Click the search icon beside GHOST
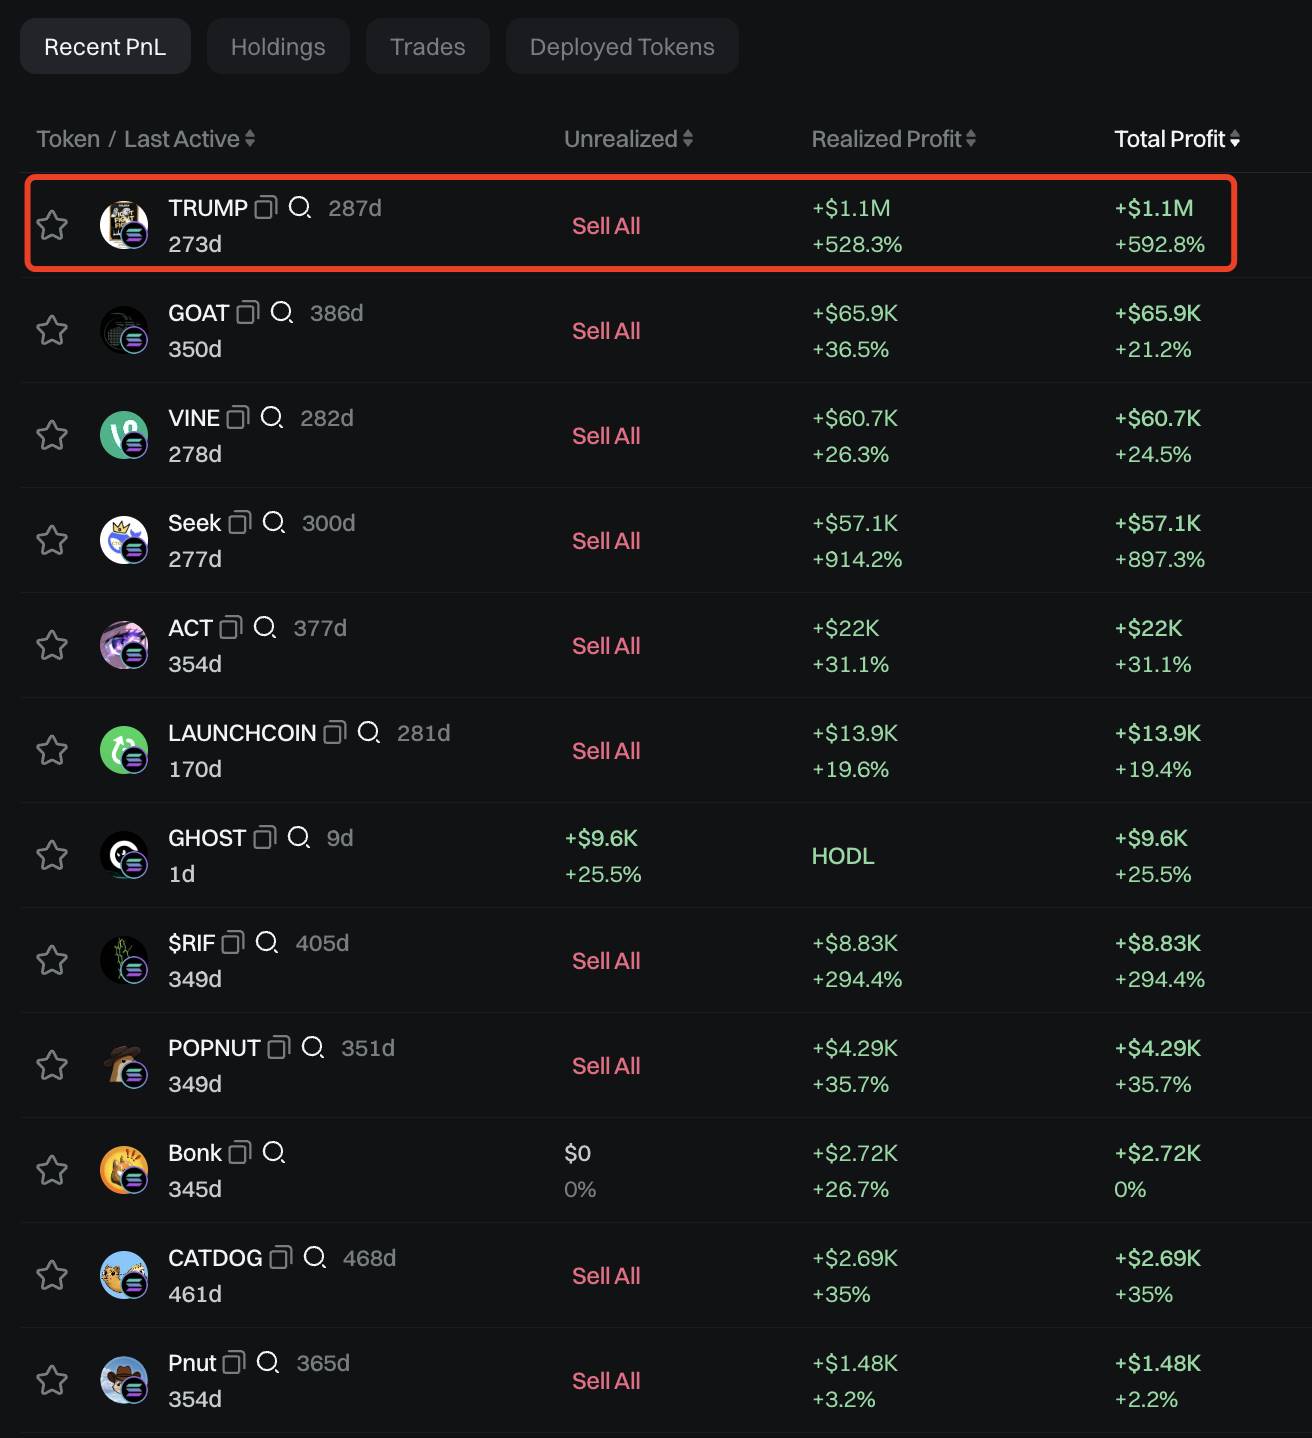 point(299,838)
